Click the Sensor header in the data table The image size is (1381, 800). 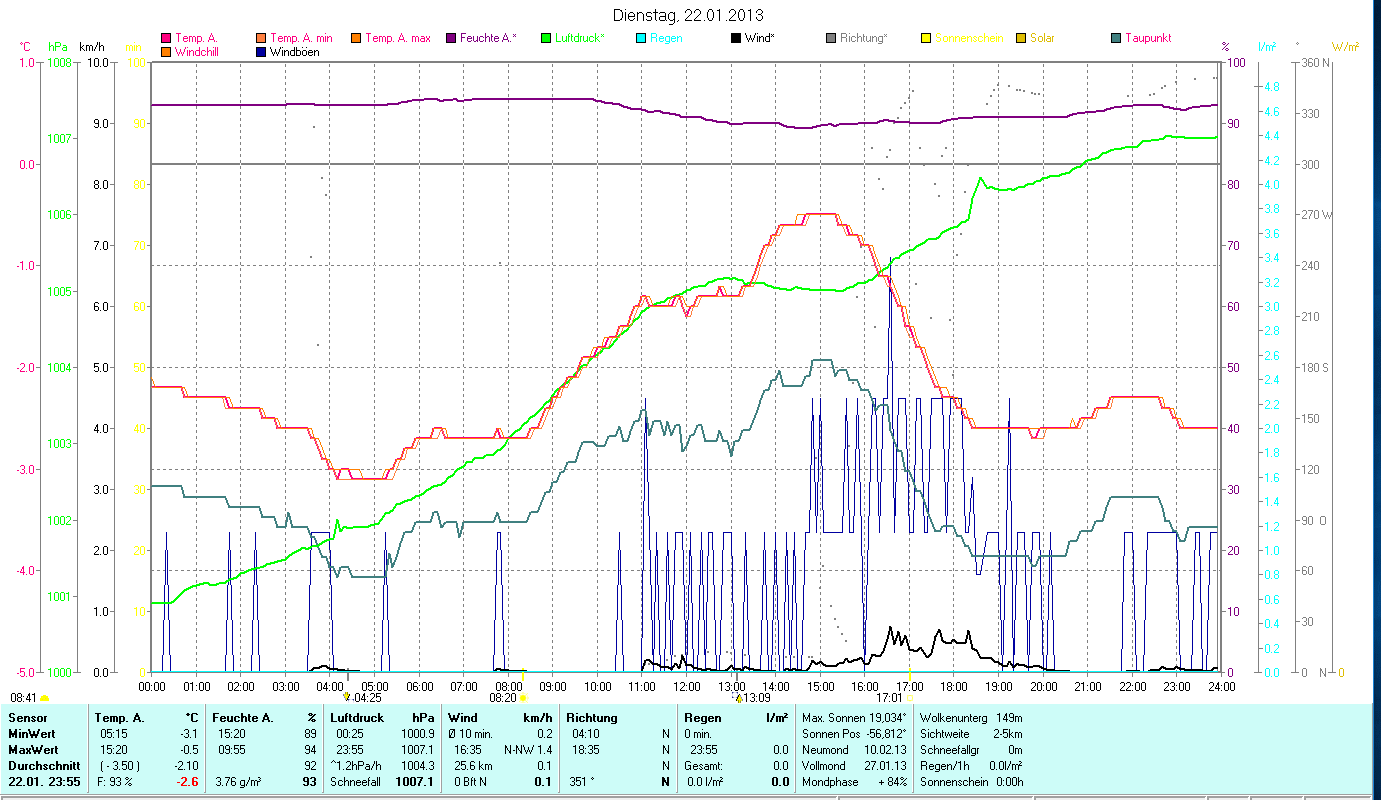pyautogui.click(x=26, y=718)
